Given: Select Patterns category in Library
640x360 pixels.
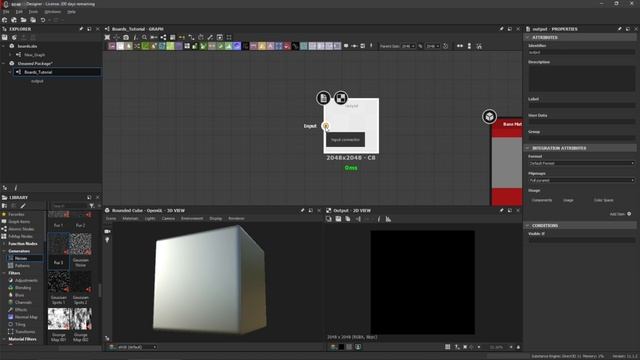Looking at the screenshot, I should 22,266.
